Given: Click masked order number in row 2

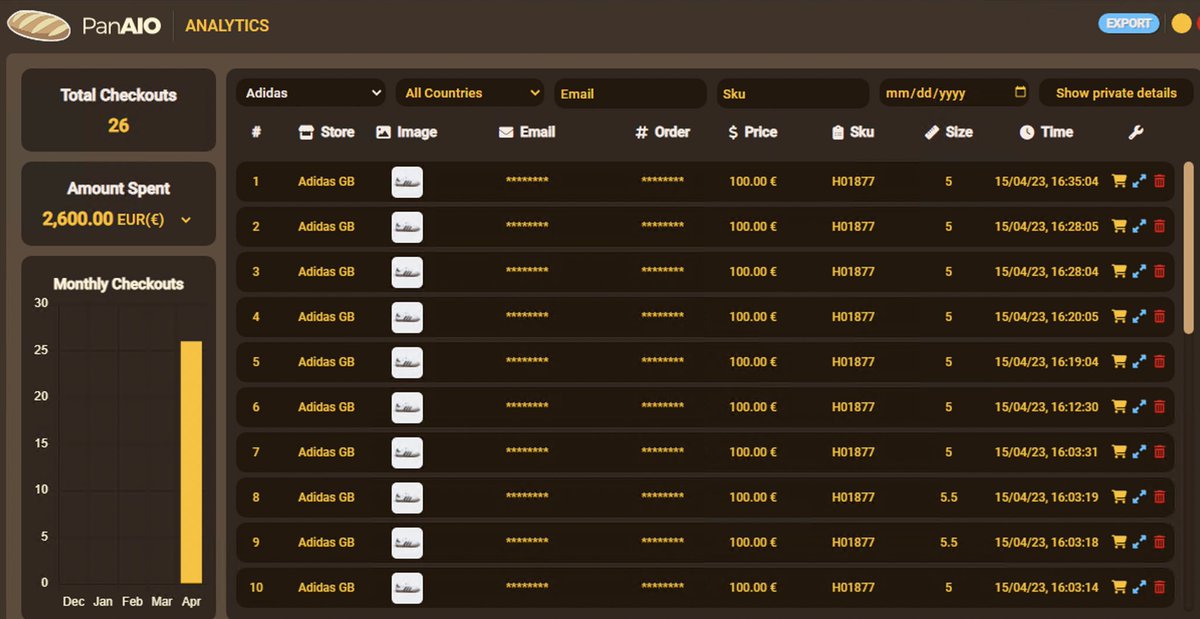Looking at the screenshot, I should click(662, 227).
